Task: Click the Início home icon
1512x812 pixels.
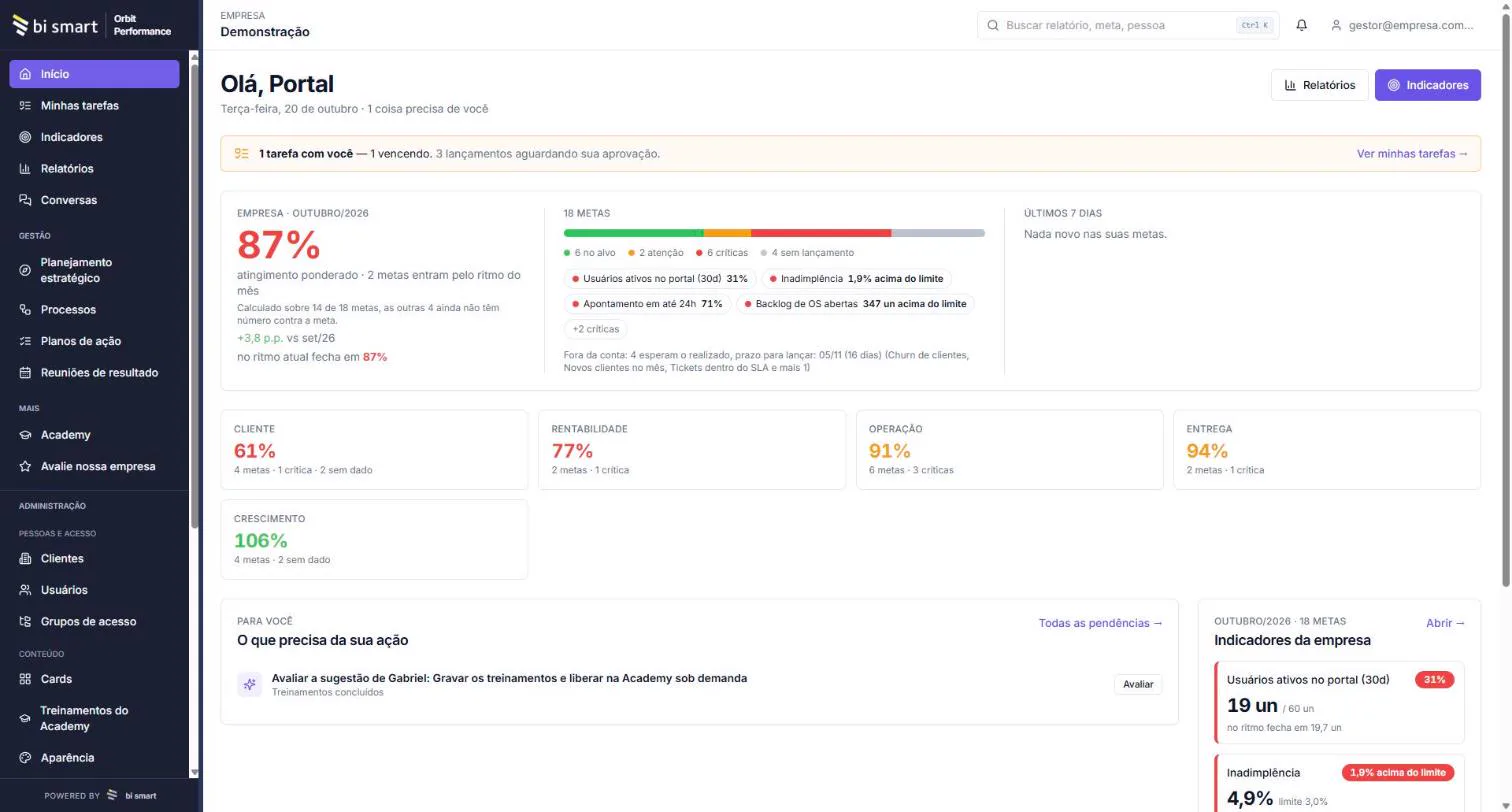Action: [26, 74]
